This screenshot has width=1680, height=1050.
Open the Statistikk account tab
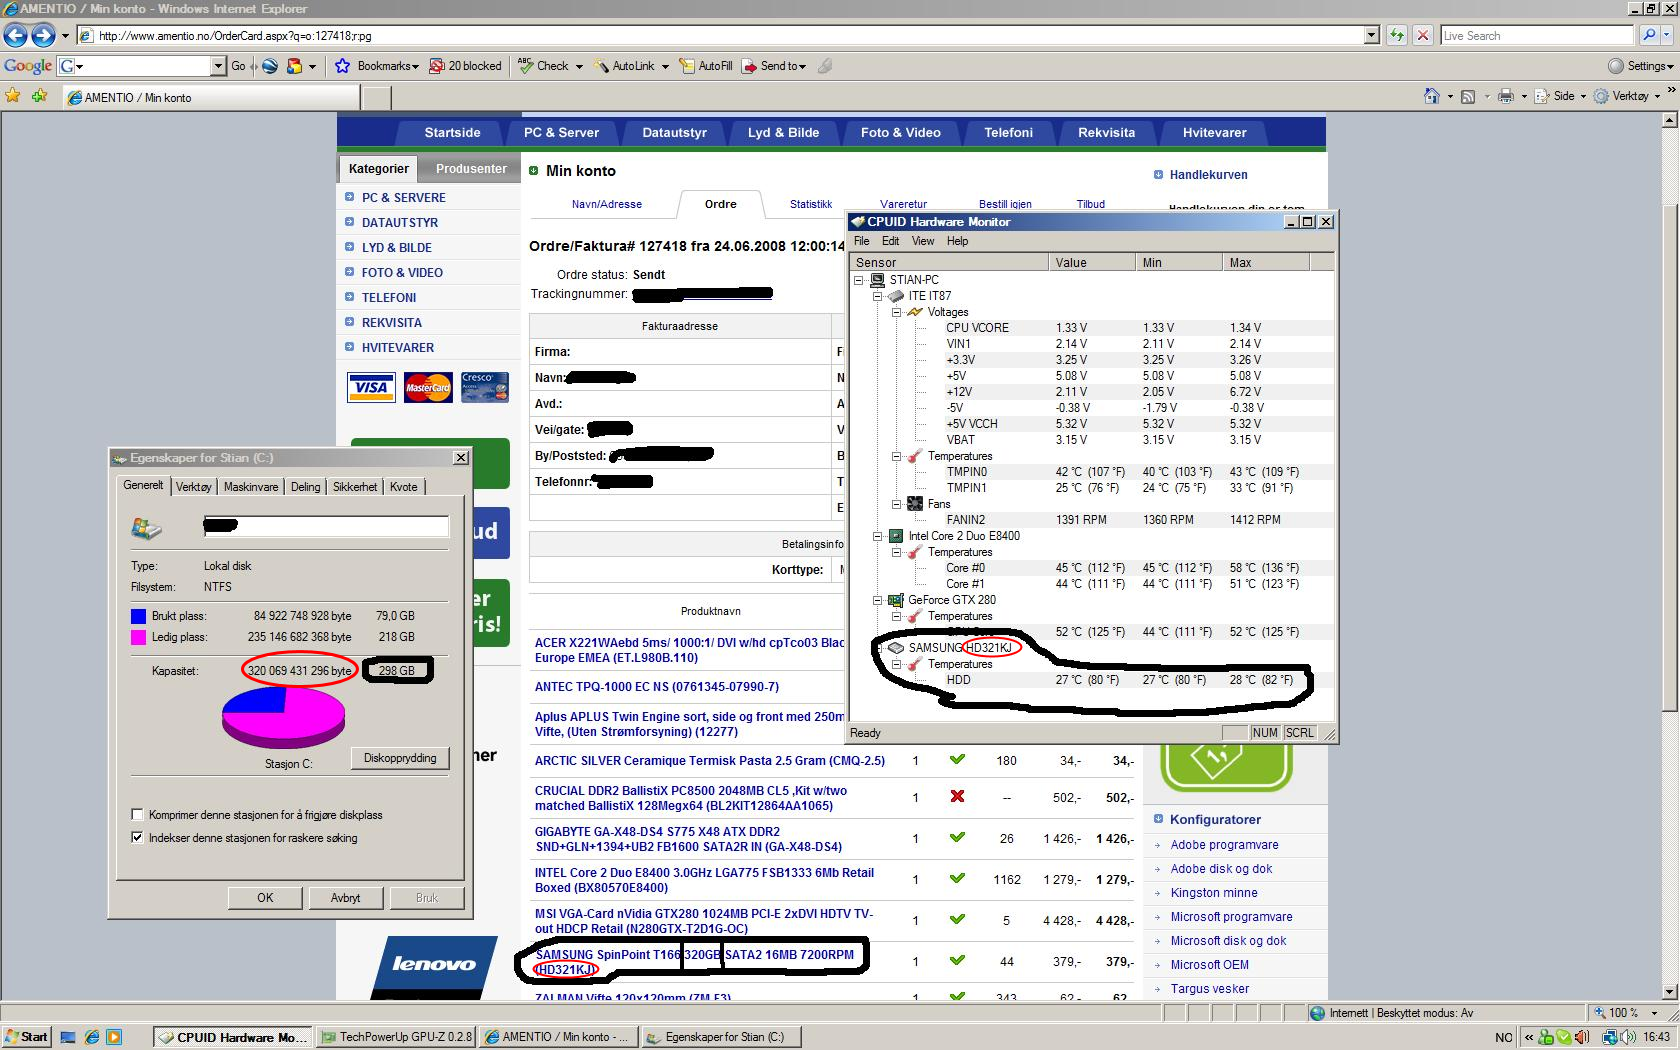[811, 204]
